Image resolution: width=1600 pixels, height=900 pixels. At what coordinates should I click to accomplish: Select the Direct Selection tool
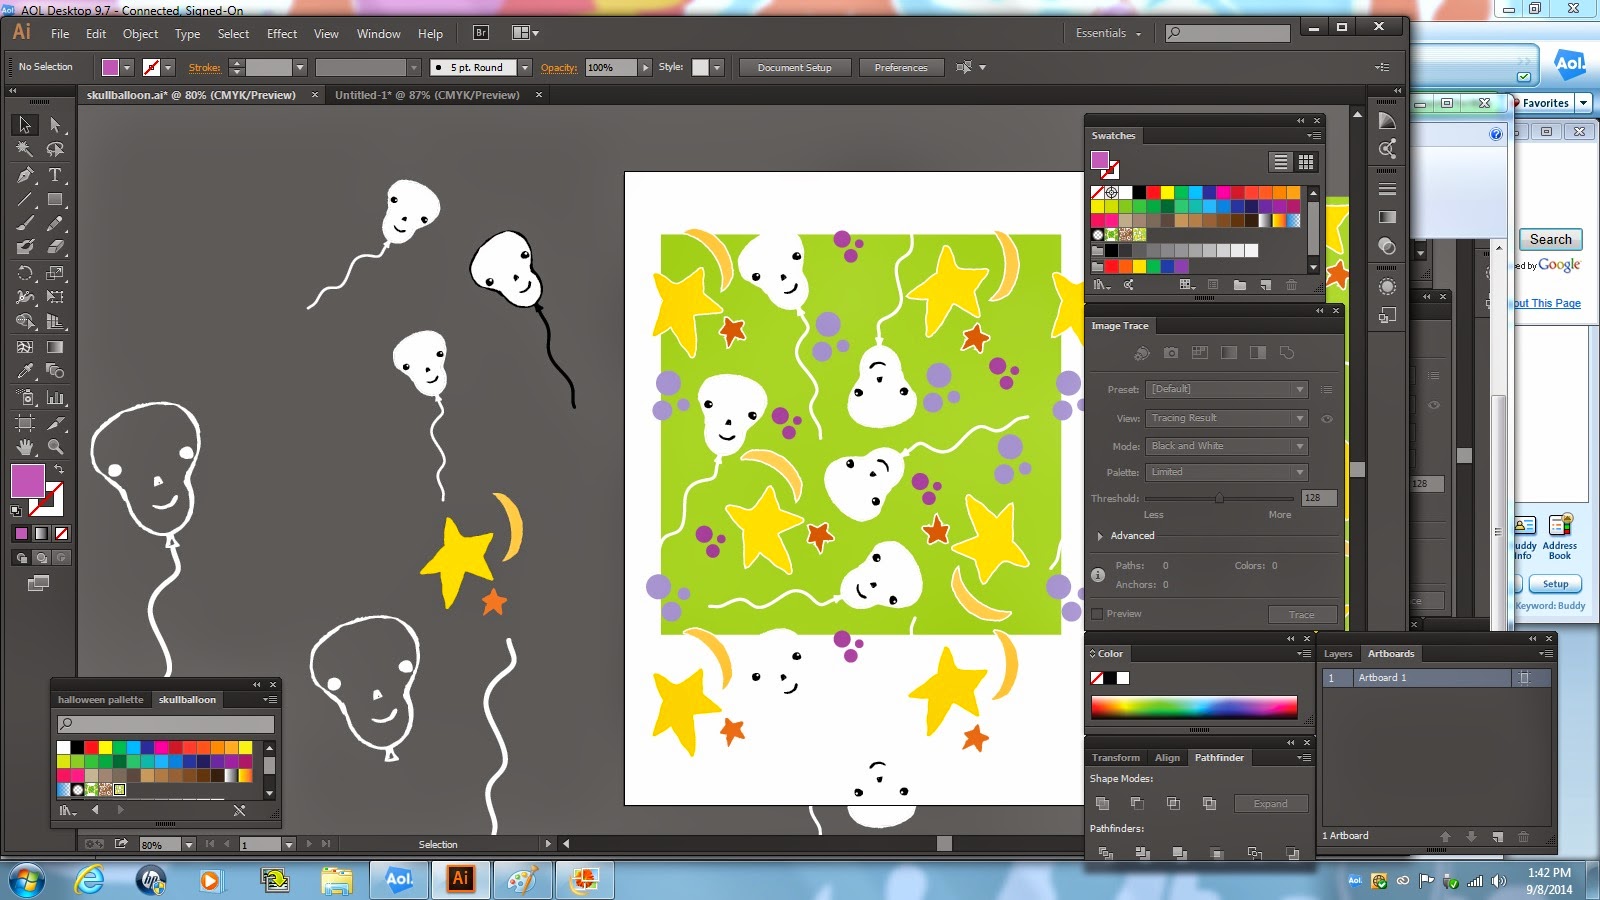(55, 125)
